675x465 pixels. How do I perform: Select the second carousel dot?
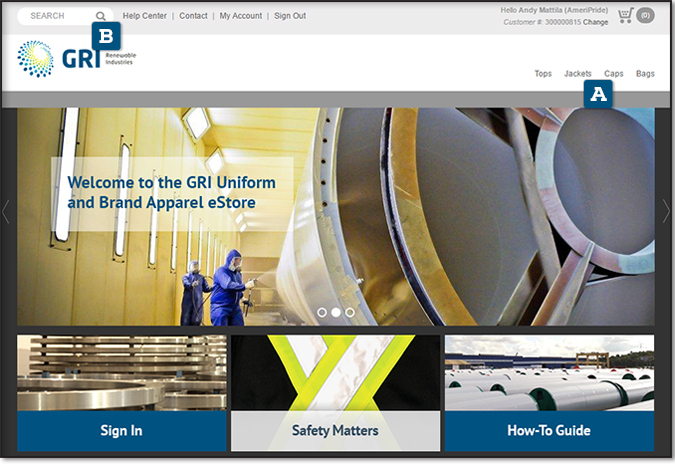pos(336,312)
